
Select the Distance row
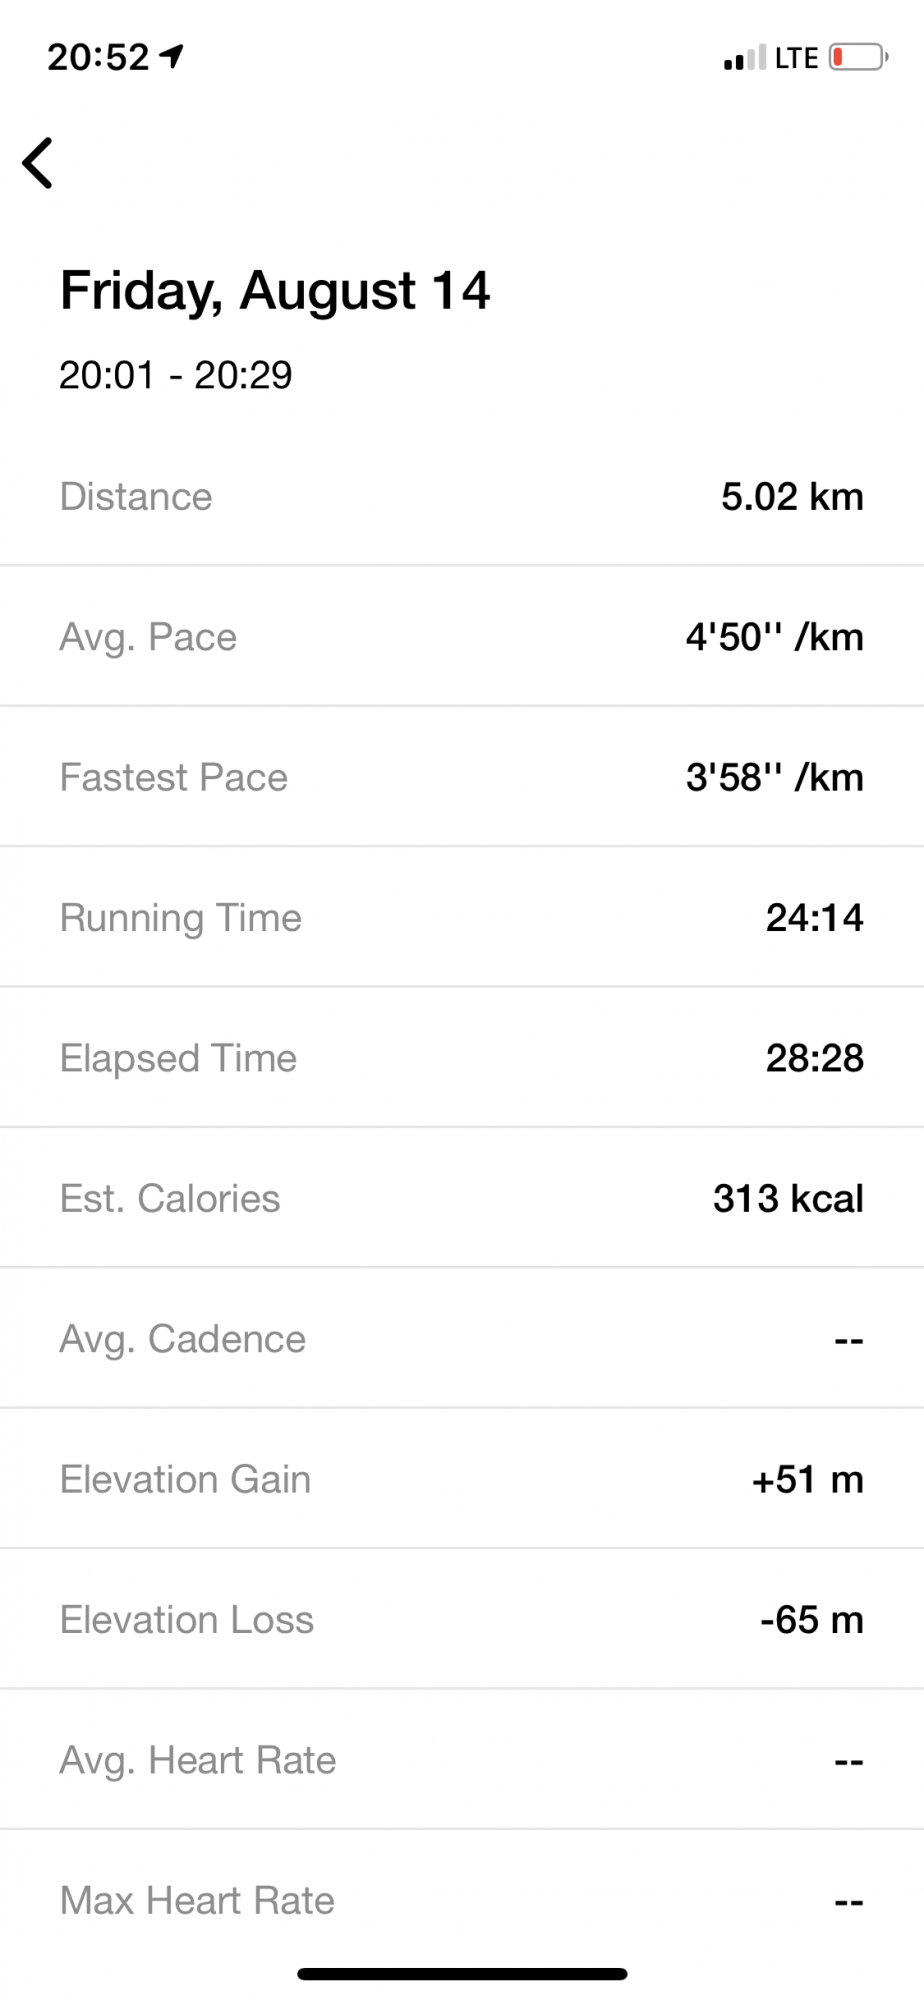462,497
